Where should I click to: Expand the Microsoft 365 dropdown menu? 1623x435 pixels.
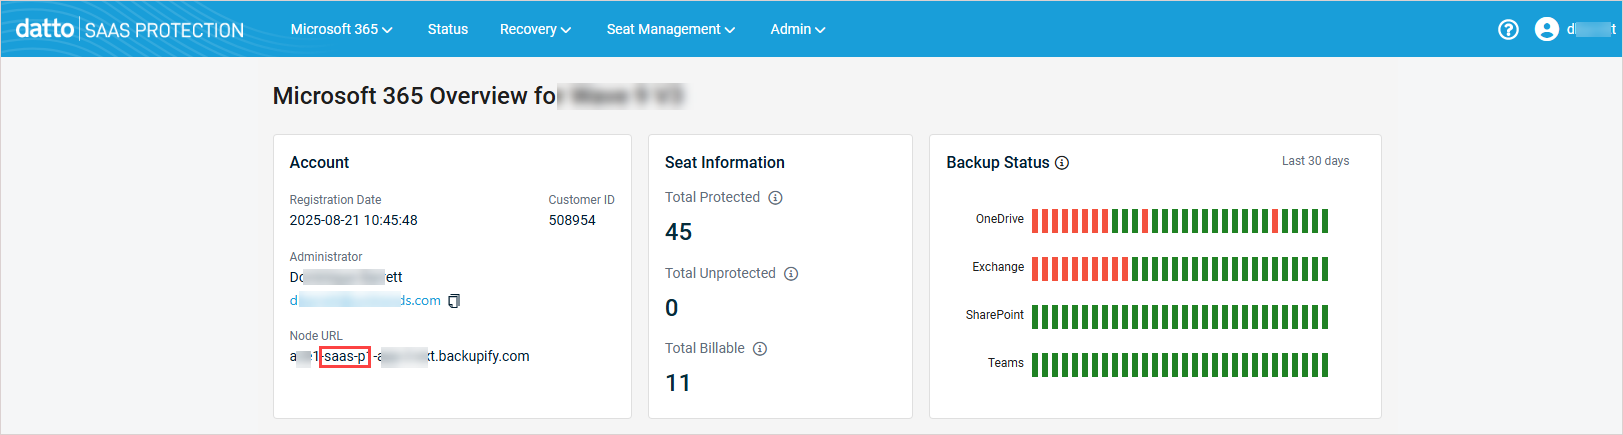(x=341, y=29)
